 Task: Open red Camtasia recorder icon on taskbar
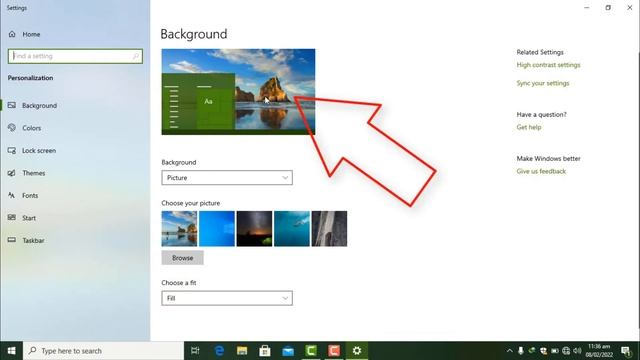click(334, 351)
